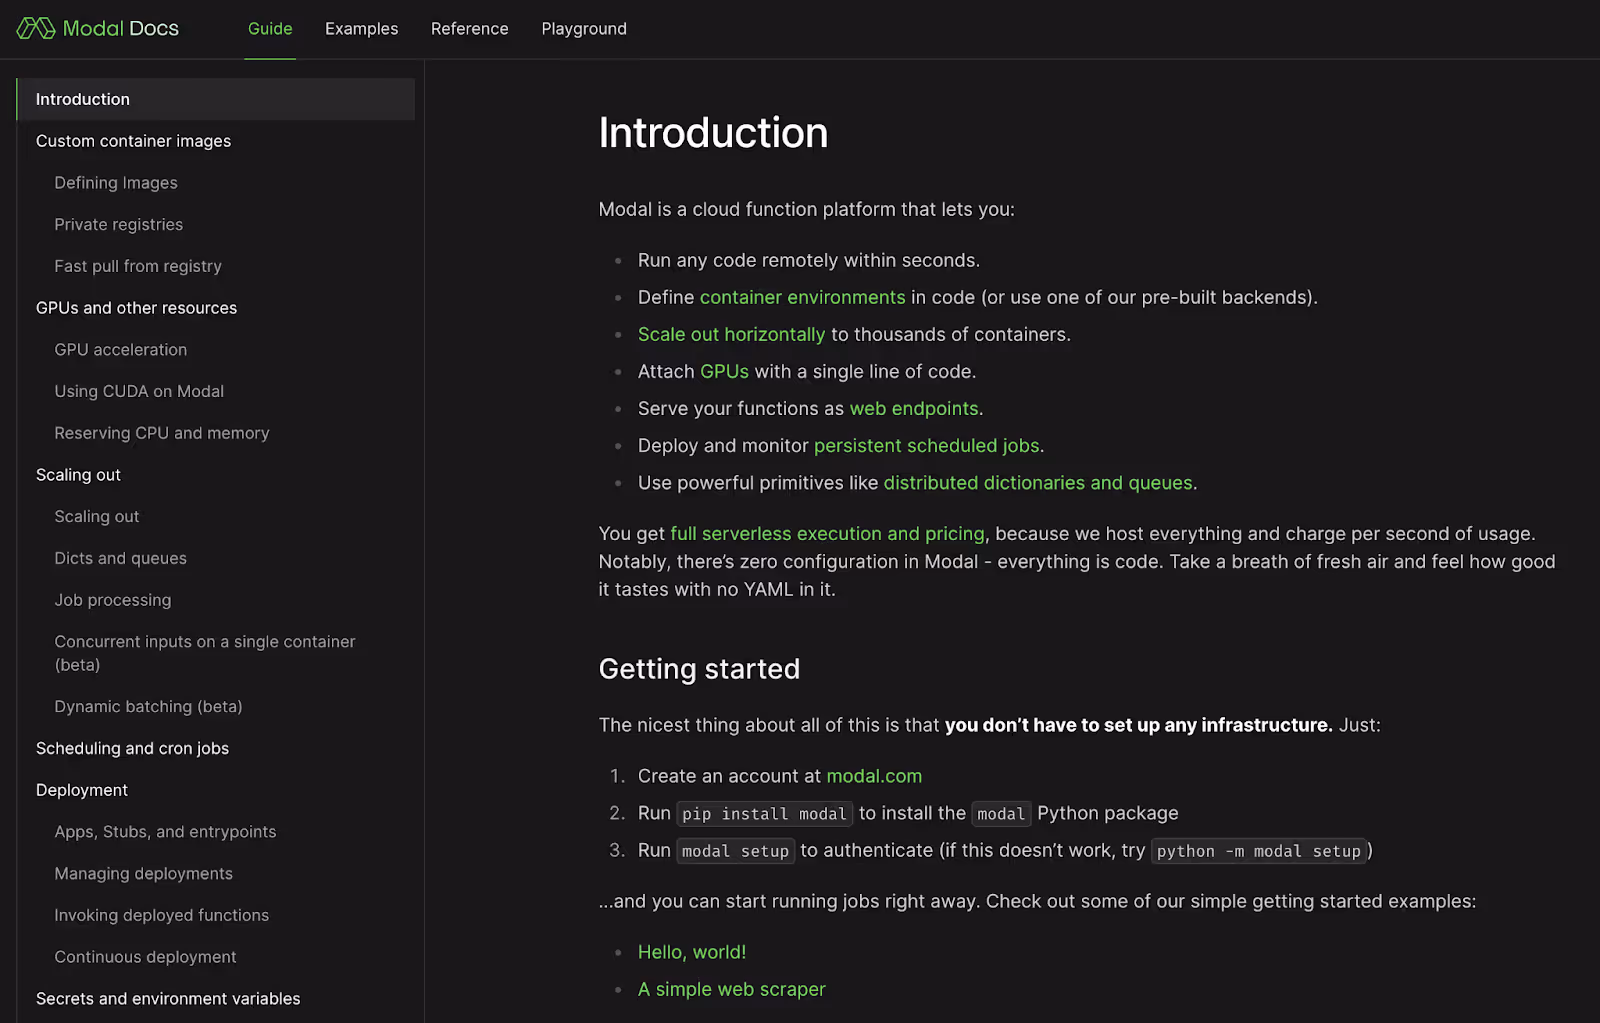Open the web endpoints link
The height and width of the screenshot is (1023, 1600).
pyautogui.click(x=914, y=408)
